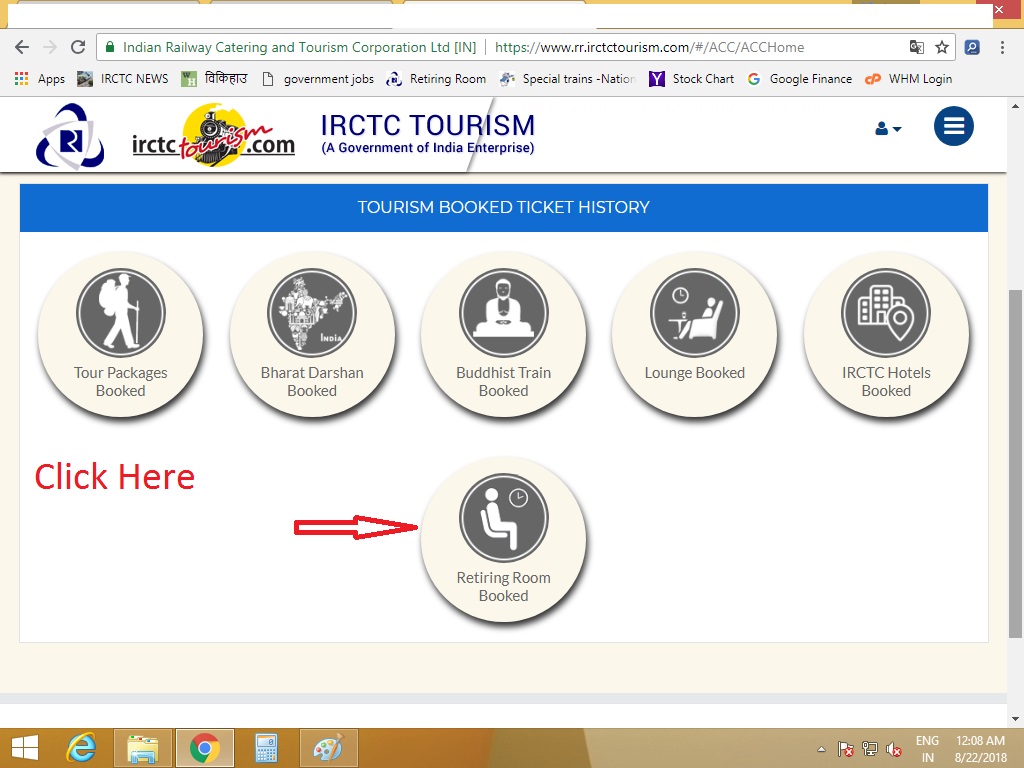Open the Google Finance bookmark
Image resolution: width=1024 pixels, height=768 pixels.
(x=799, y=79)
